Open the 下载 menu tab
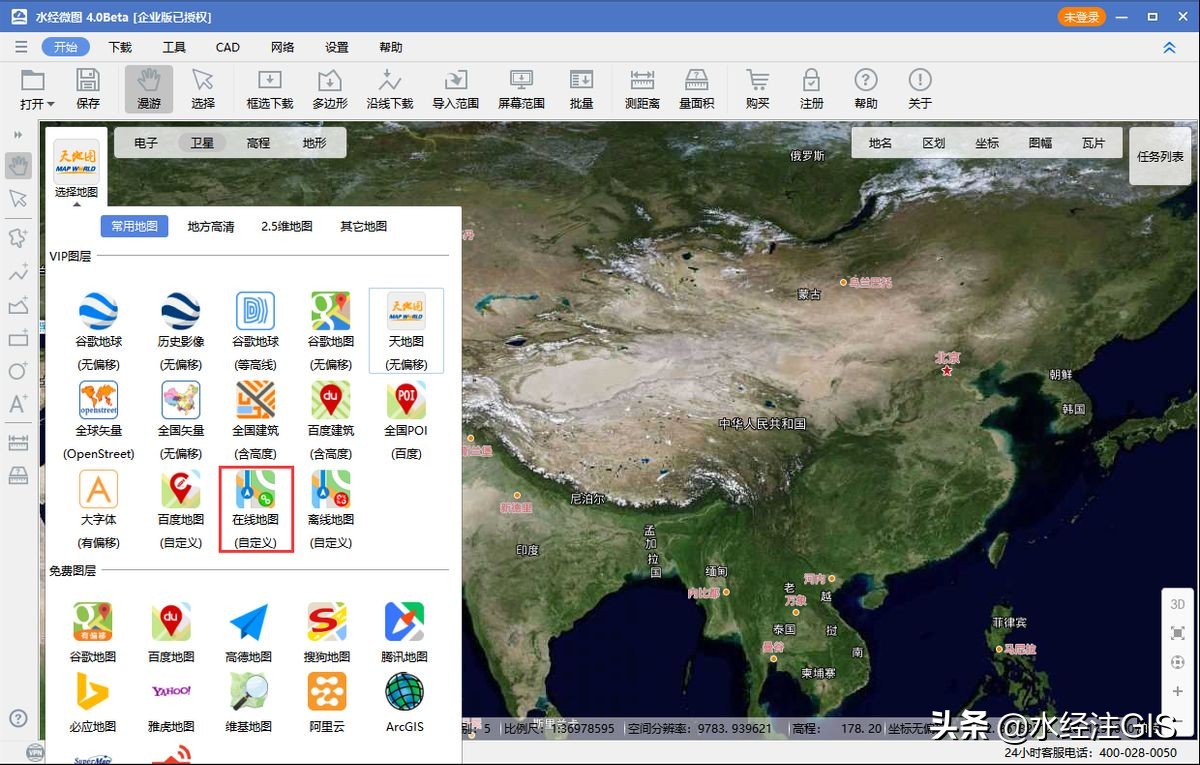Viewport: 1200px width, 765px height. pyautogui.click(x=120, y=47)
